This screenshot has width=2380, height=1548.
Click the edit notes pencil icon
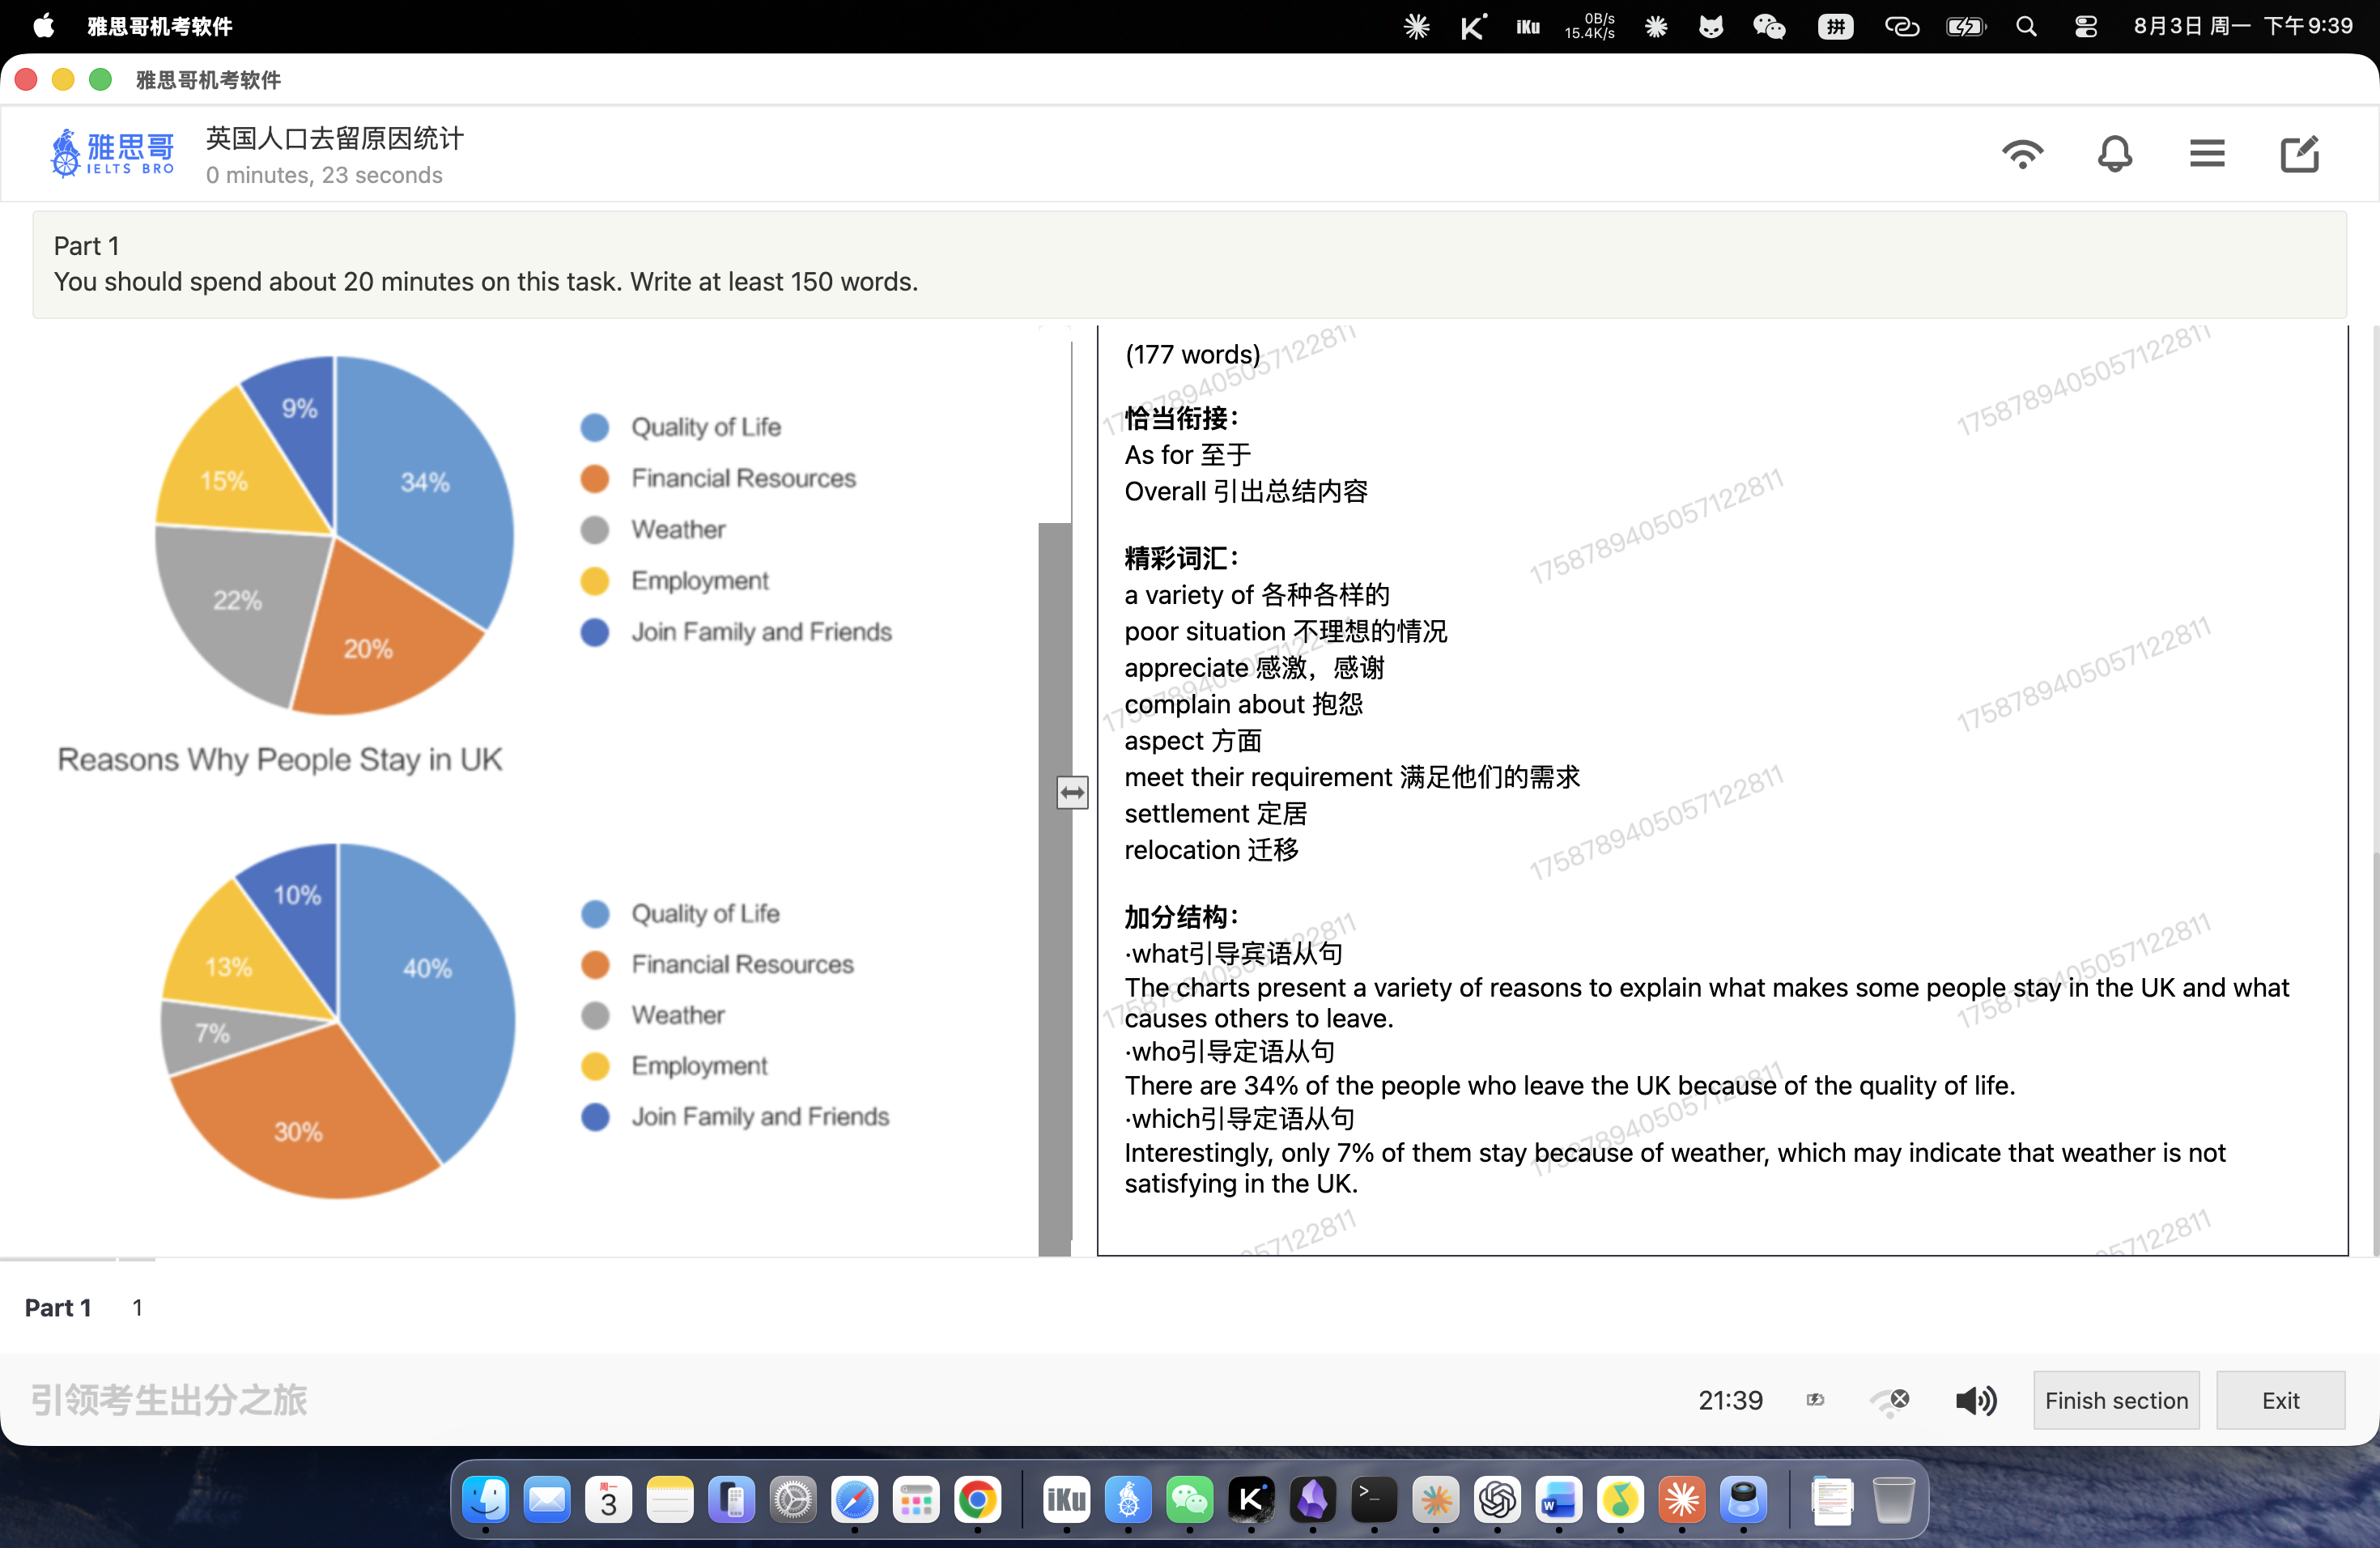click(x=2299, y=154)
